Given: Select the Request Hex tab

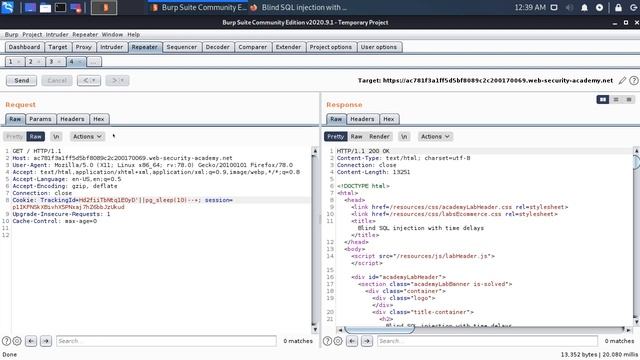Looking at the screenshot, I should 99,119.
